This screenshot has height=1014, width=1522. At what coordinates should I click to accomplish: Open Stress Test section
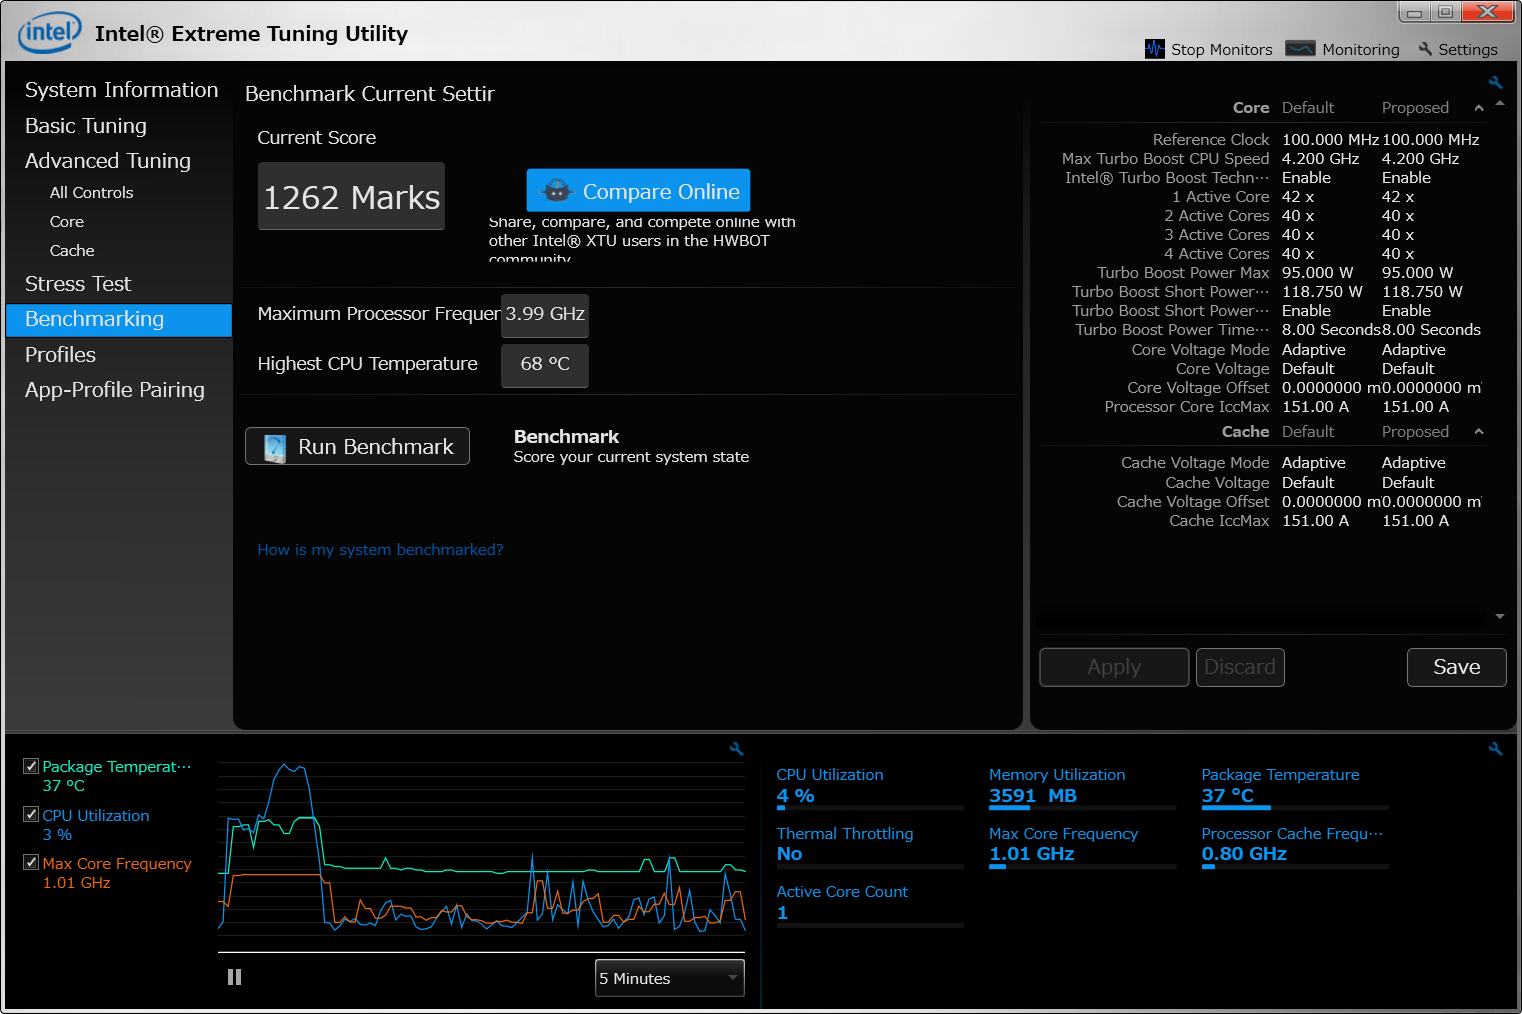tap(78, 284)
